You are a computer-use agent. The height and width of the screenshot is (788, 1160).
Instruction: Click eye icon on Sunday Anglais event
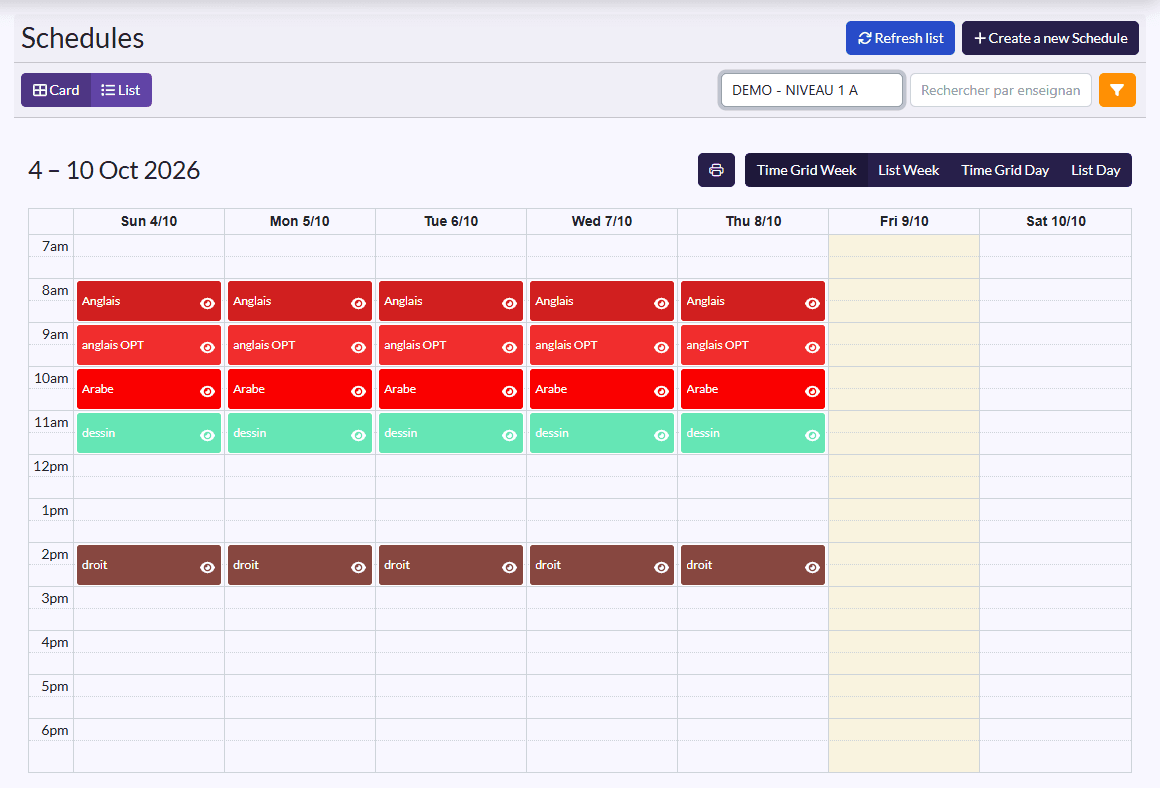207,303
